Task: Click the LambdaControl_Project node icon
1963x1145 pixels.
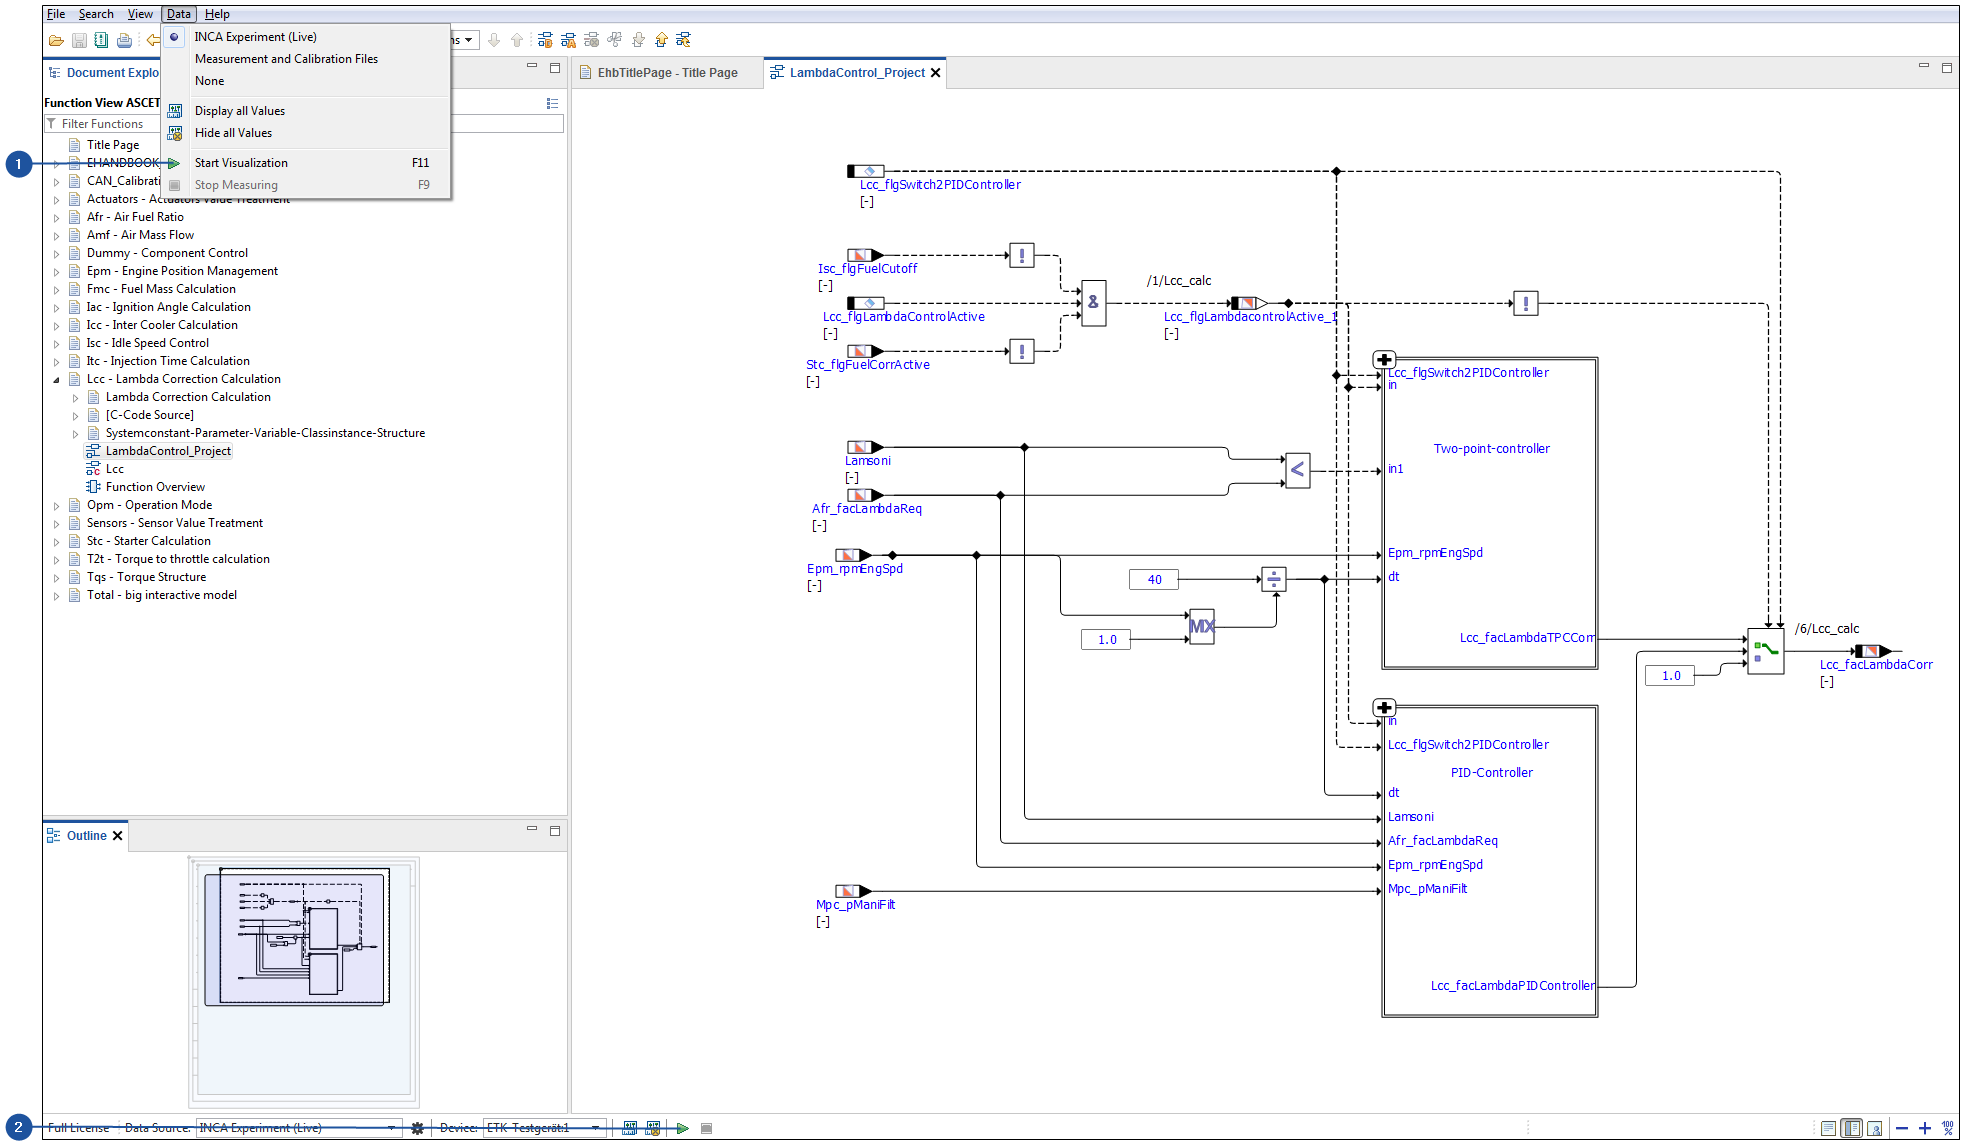Action: pos(91,451)
